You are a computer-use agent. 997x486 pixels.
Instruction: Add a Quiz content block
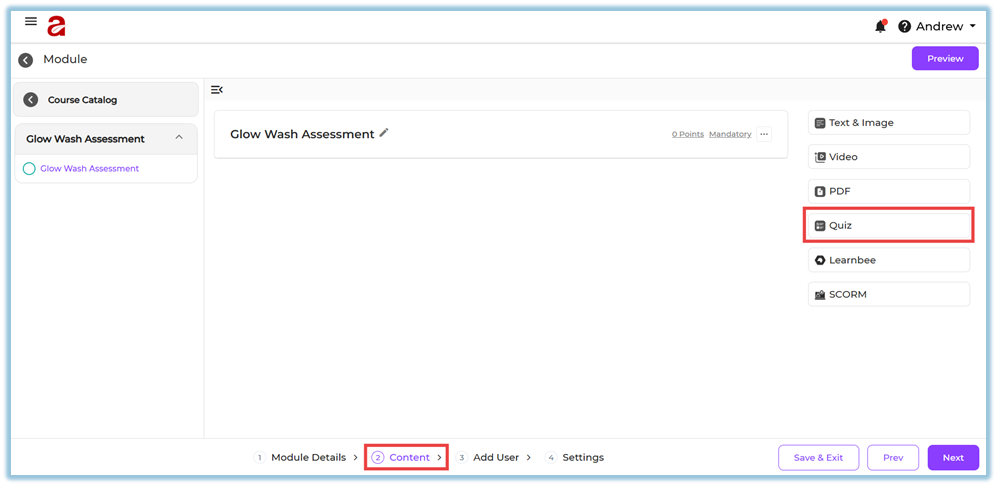(889, 226)
